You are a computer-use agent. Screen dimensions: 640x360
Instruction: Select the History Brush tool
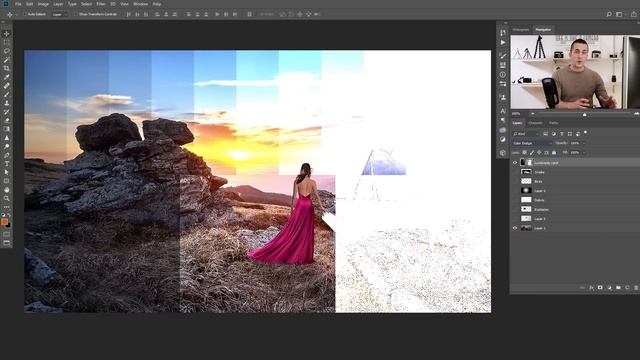pos(7,111)
